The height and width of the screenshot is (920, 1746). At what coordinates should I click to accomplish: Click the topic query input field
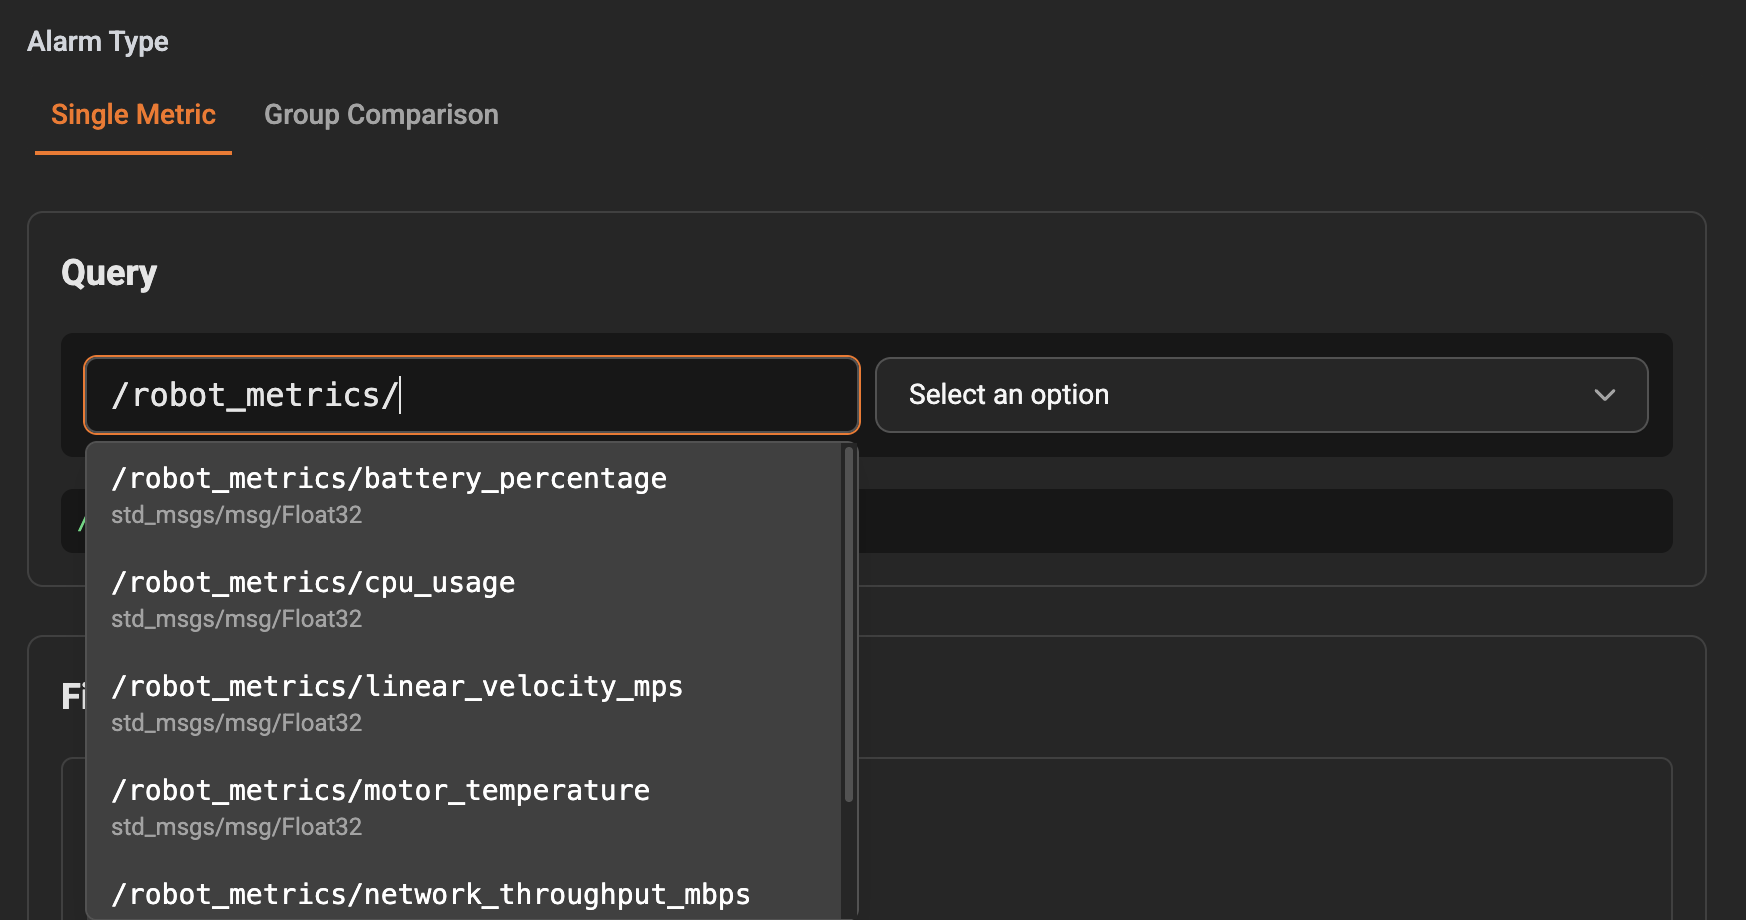[470, 394]
